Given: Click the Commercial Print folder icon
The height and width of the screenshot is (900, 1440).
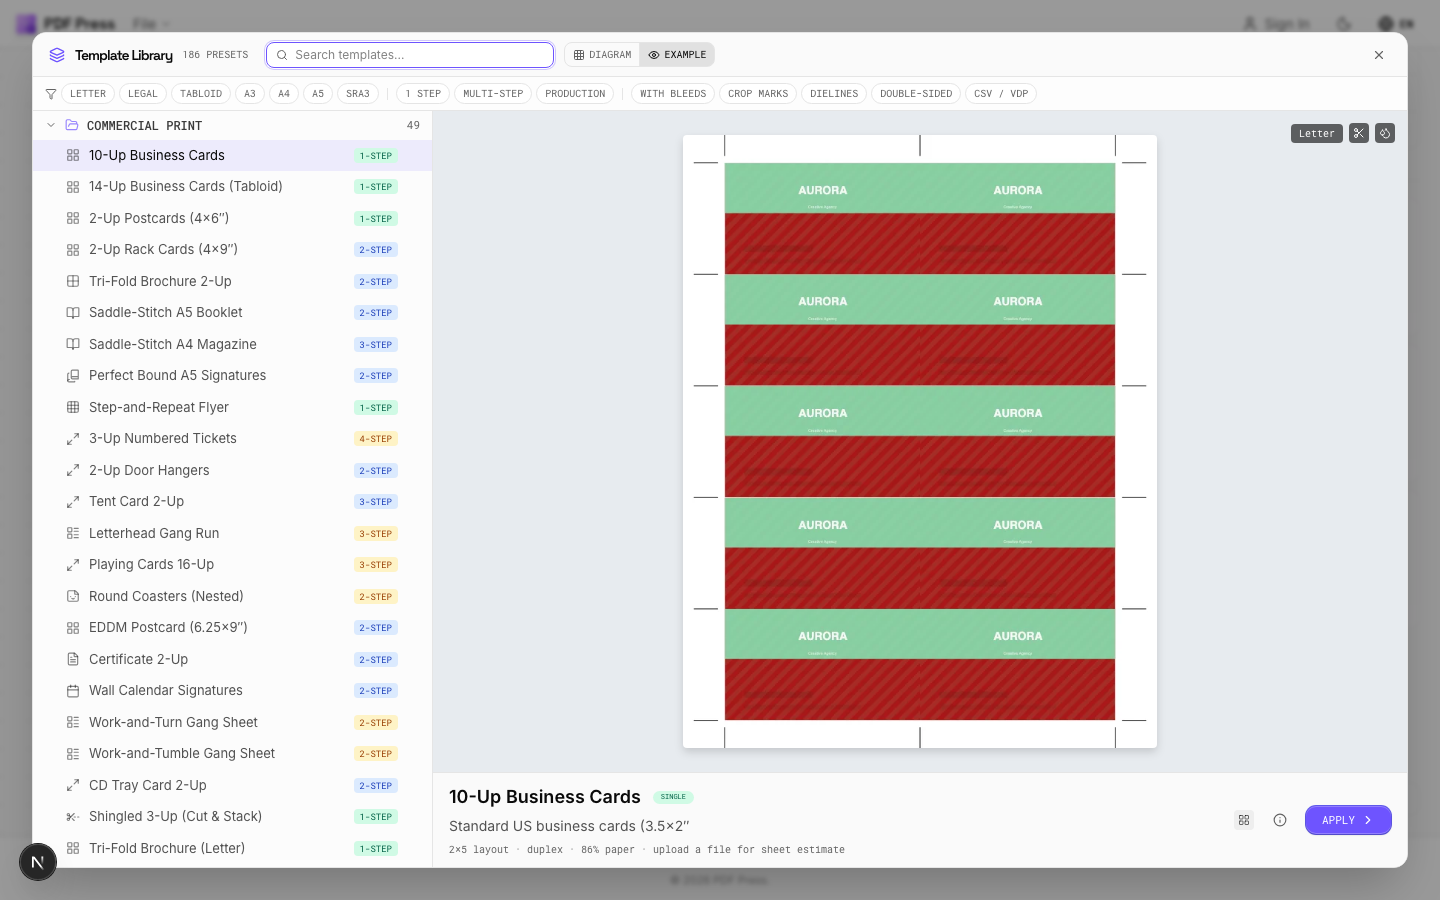Looking at the screenshot, I should [x=72, y=125].
